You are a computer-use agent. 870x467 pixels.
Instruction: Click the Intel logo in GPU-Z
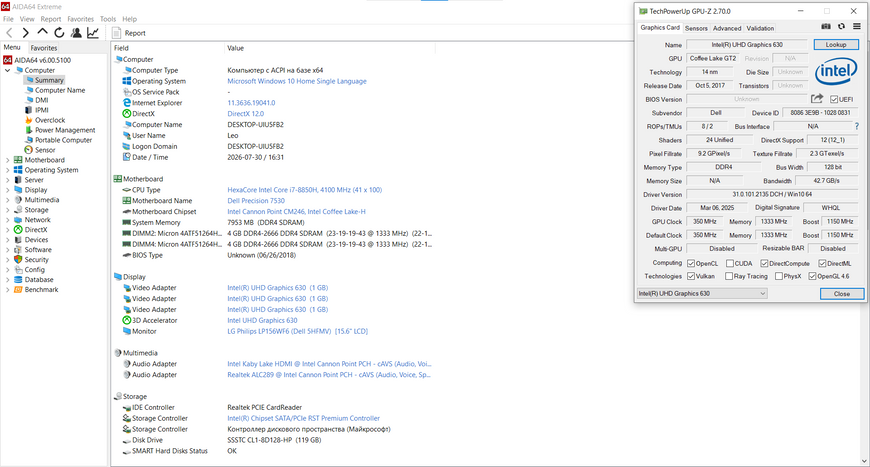pyautogui.click(x=836, y=72)
